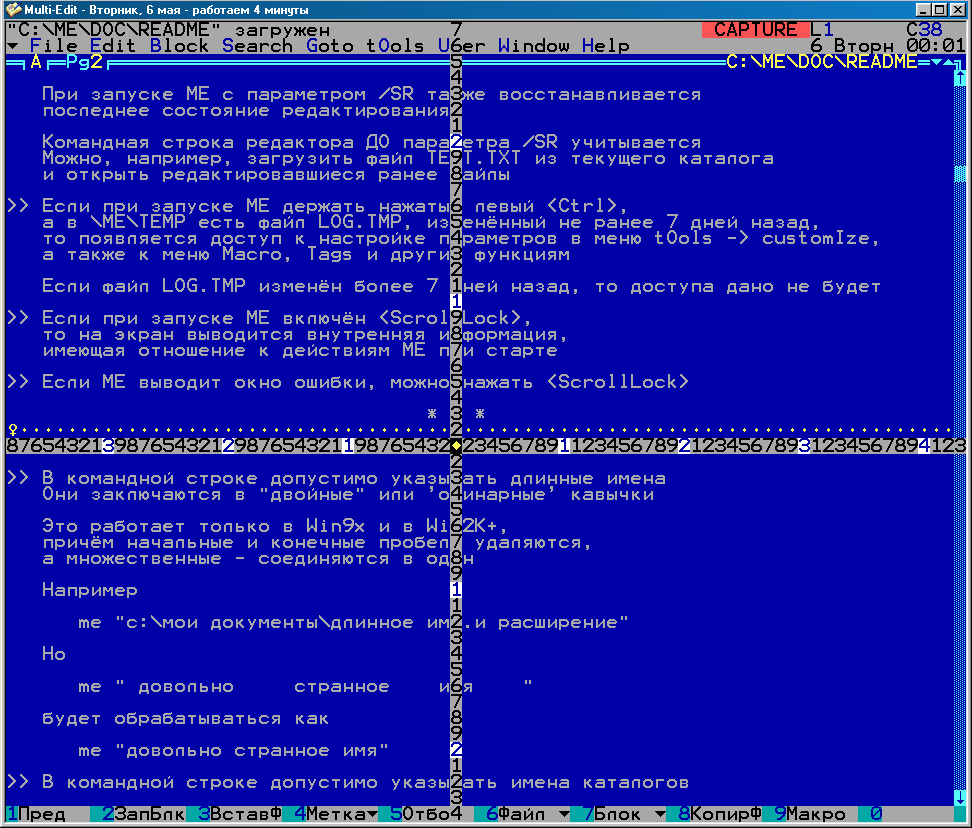Minimize the Multi-Edit window
Viewport: 972px width, 828px height.
click(923, 9)
